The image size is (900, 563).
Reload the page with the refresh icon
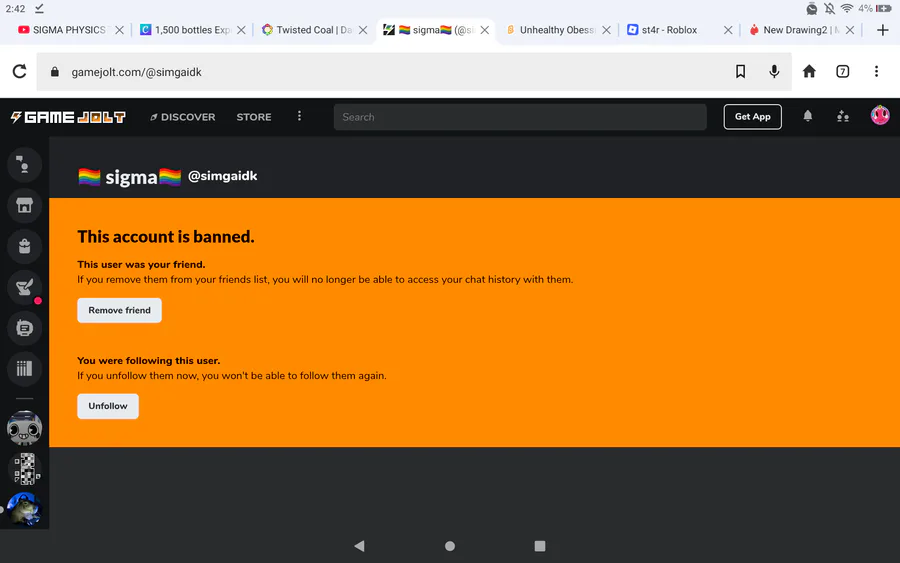pos(20,72)
